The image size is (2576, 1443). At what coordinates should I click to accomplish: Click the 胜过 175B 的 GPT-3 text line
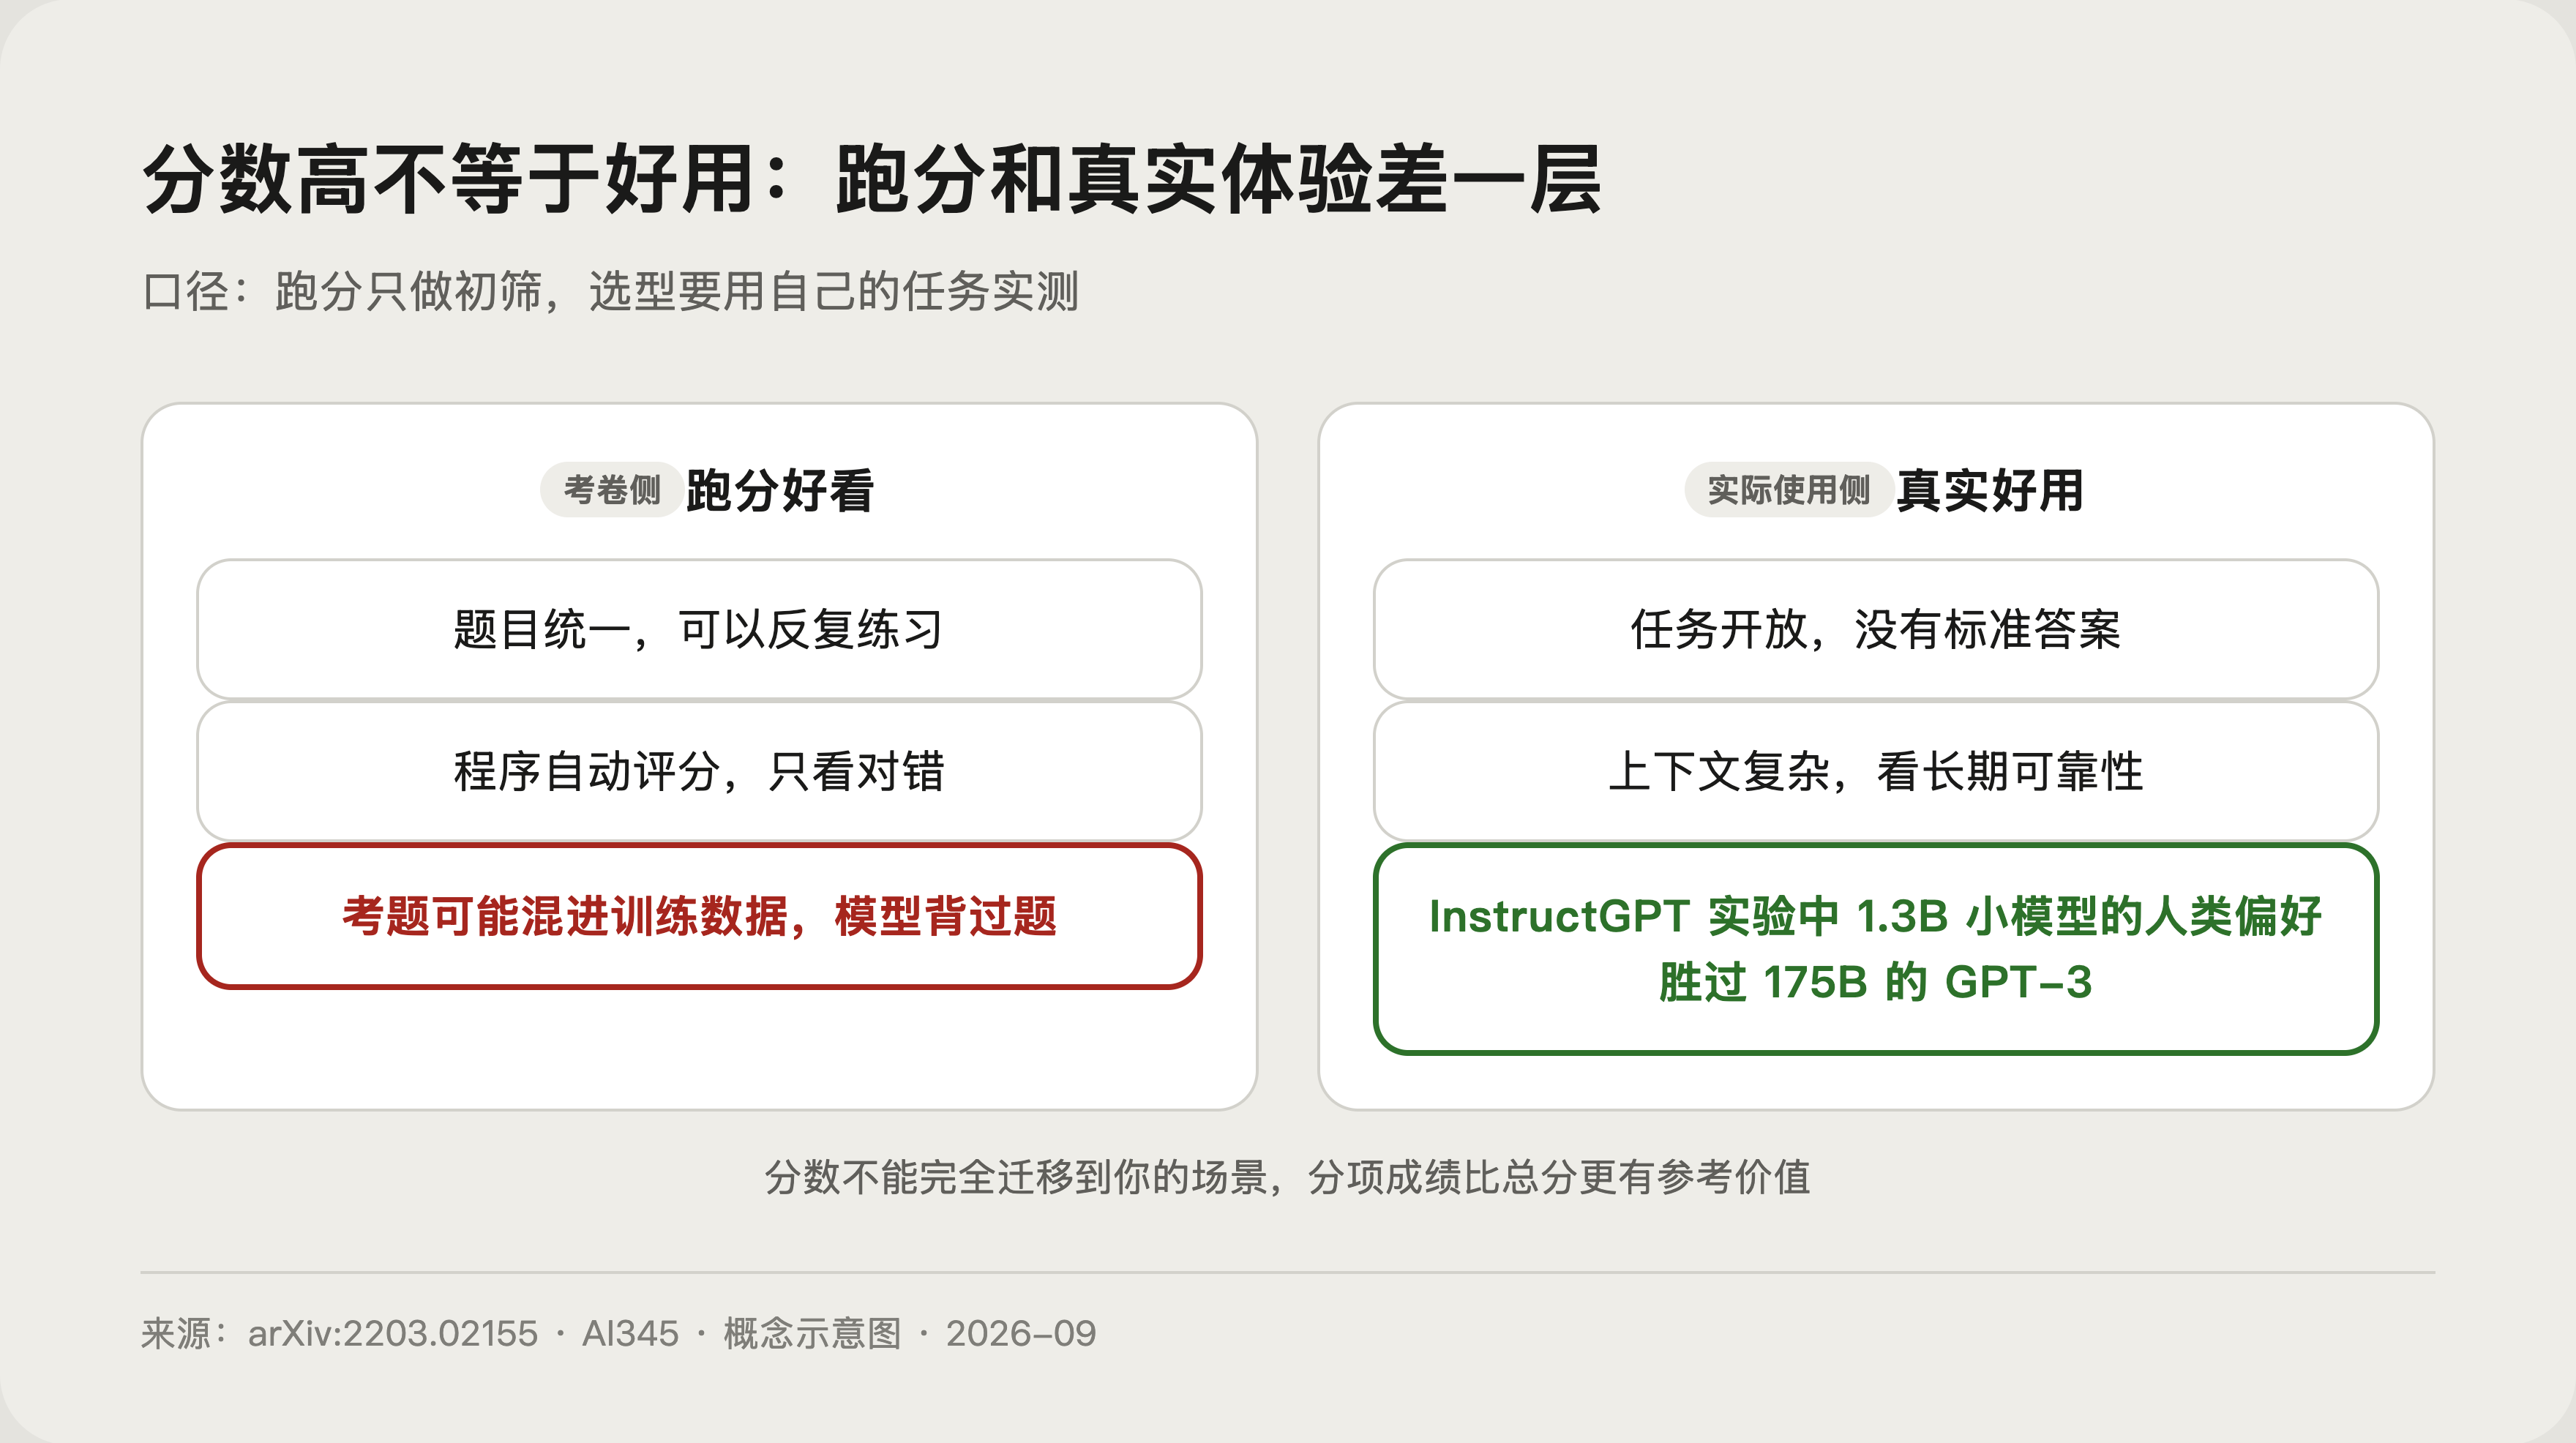pos(1876,982)
